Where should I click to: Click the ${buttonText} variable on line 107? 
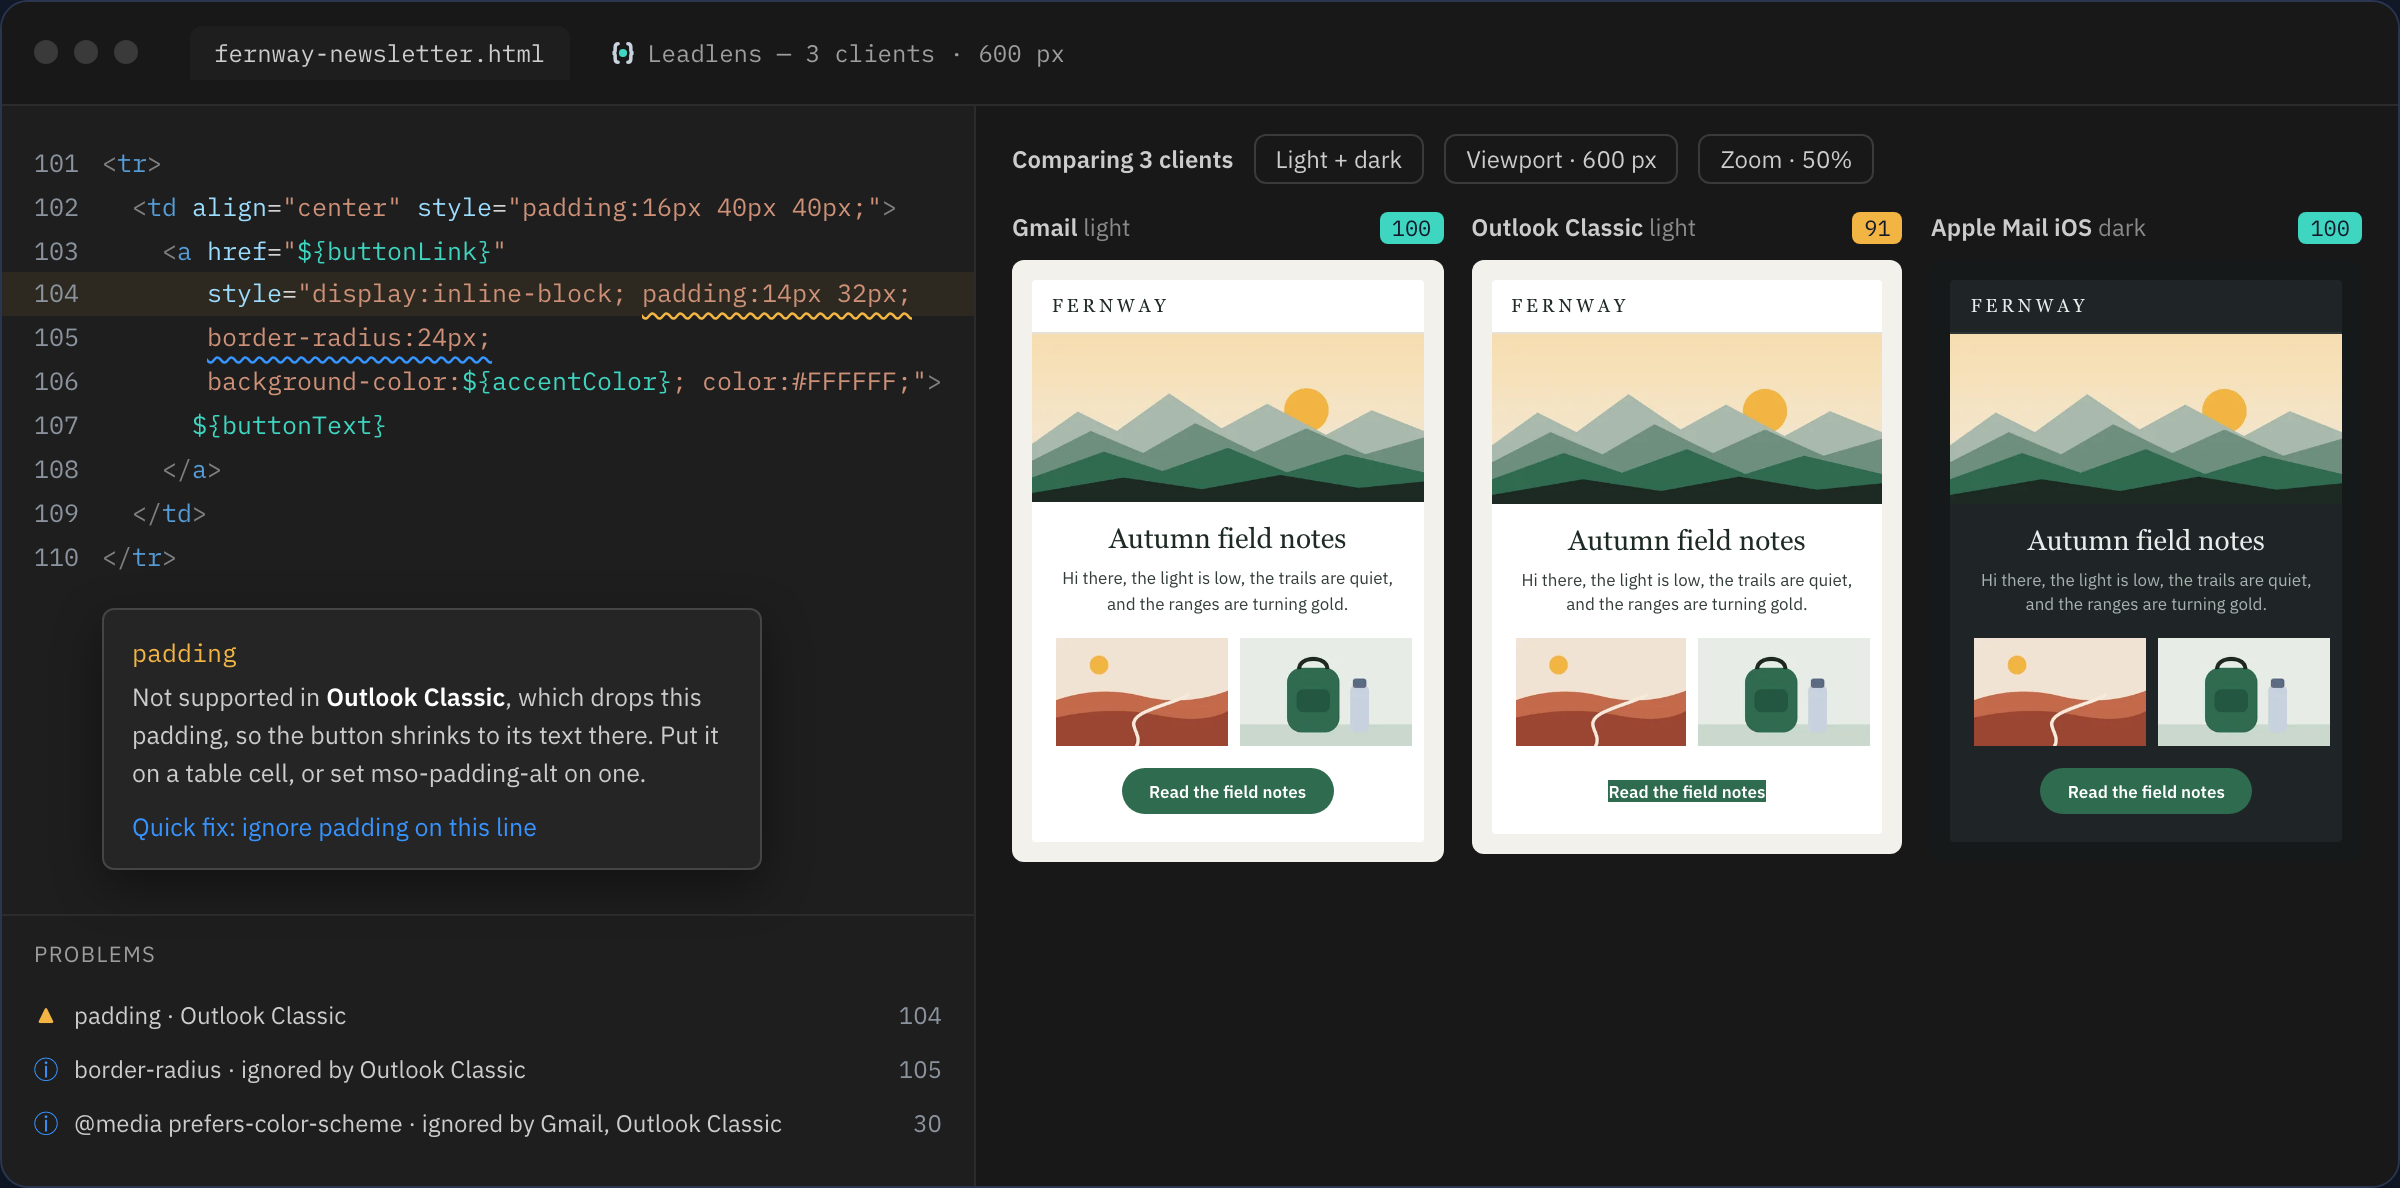click(289, 426)
